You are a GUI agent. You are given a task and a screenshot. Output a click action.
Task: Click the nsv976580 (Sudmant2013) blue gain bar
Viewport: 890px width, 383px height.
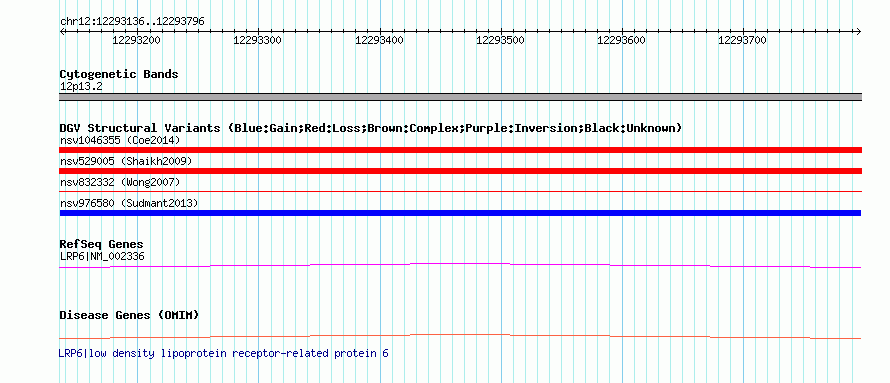tap(460, 213)
